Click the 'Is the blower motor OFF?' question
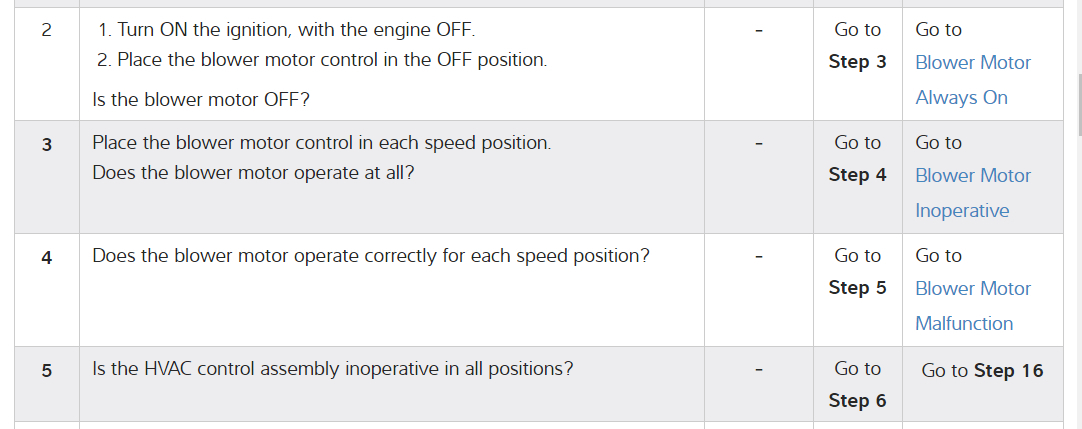Viewport: 1082px width, 429px height. 194,100
